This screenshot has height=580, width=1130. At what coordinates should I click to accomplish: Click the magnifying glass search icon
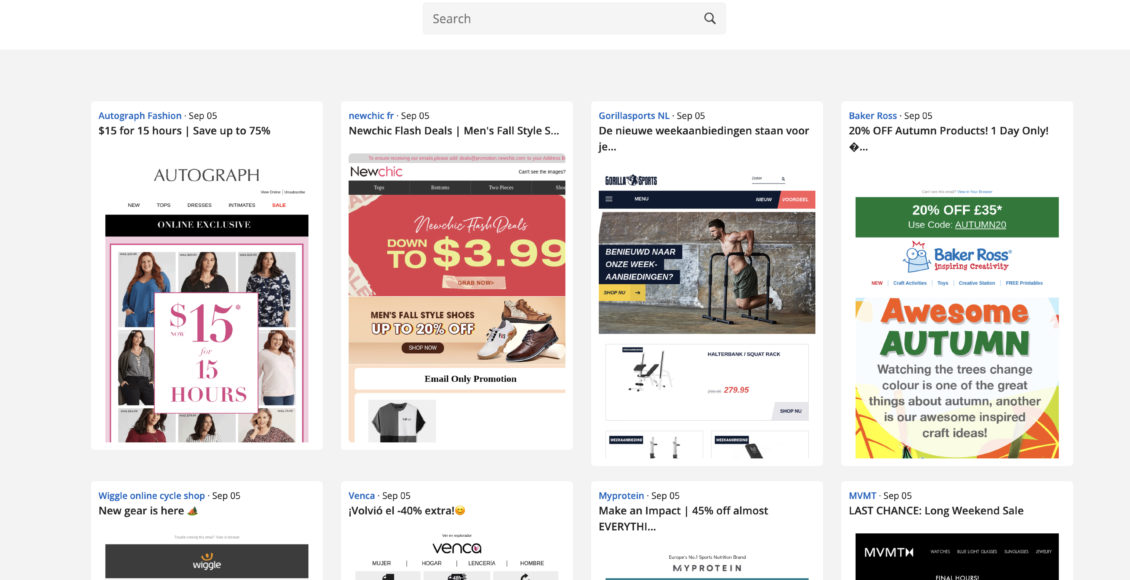click(x=710, y=19)
